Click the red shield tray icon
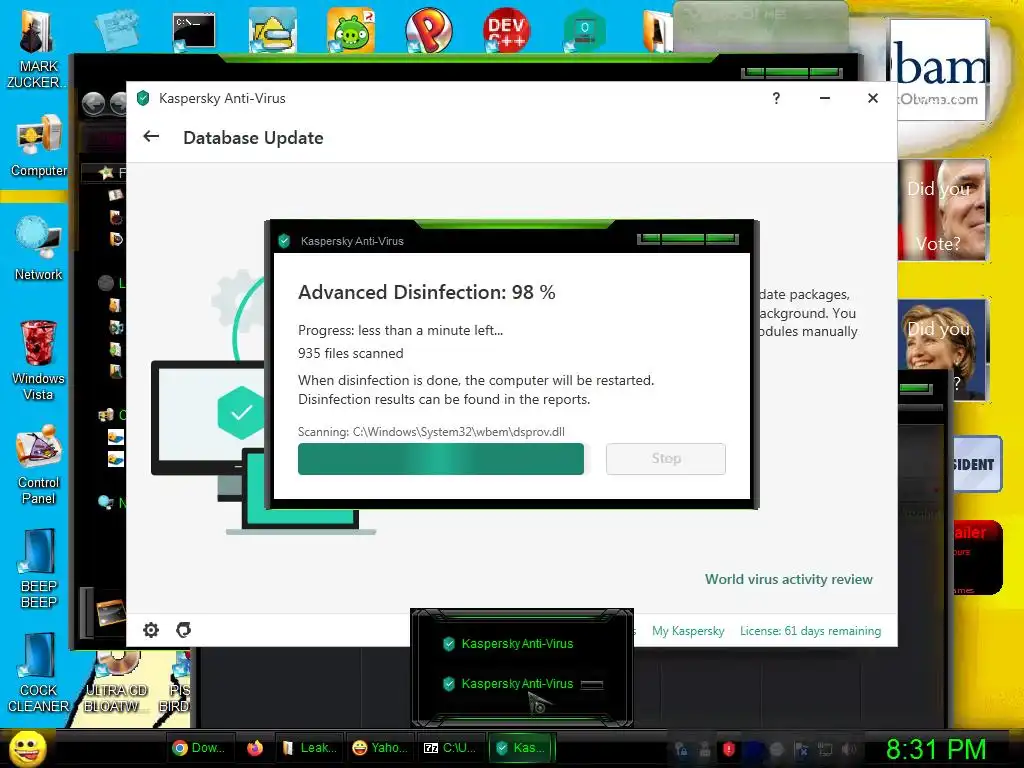The height and width of the screenshot is (768, 1024). (x=729, y=749)
